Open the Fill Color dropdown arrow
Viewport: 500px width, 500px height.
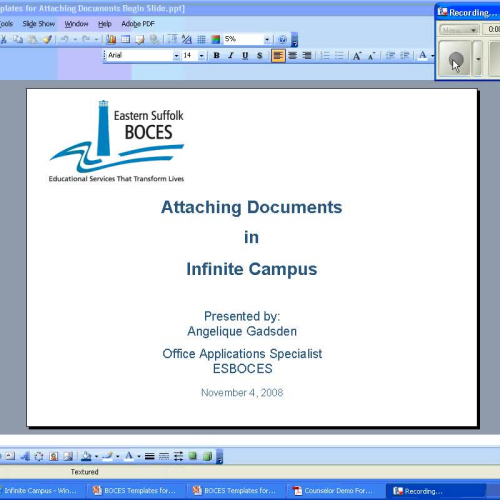[x=96, y=456]
